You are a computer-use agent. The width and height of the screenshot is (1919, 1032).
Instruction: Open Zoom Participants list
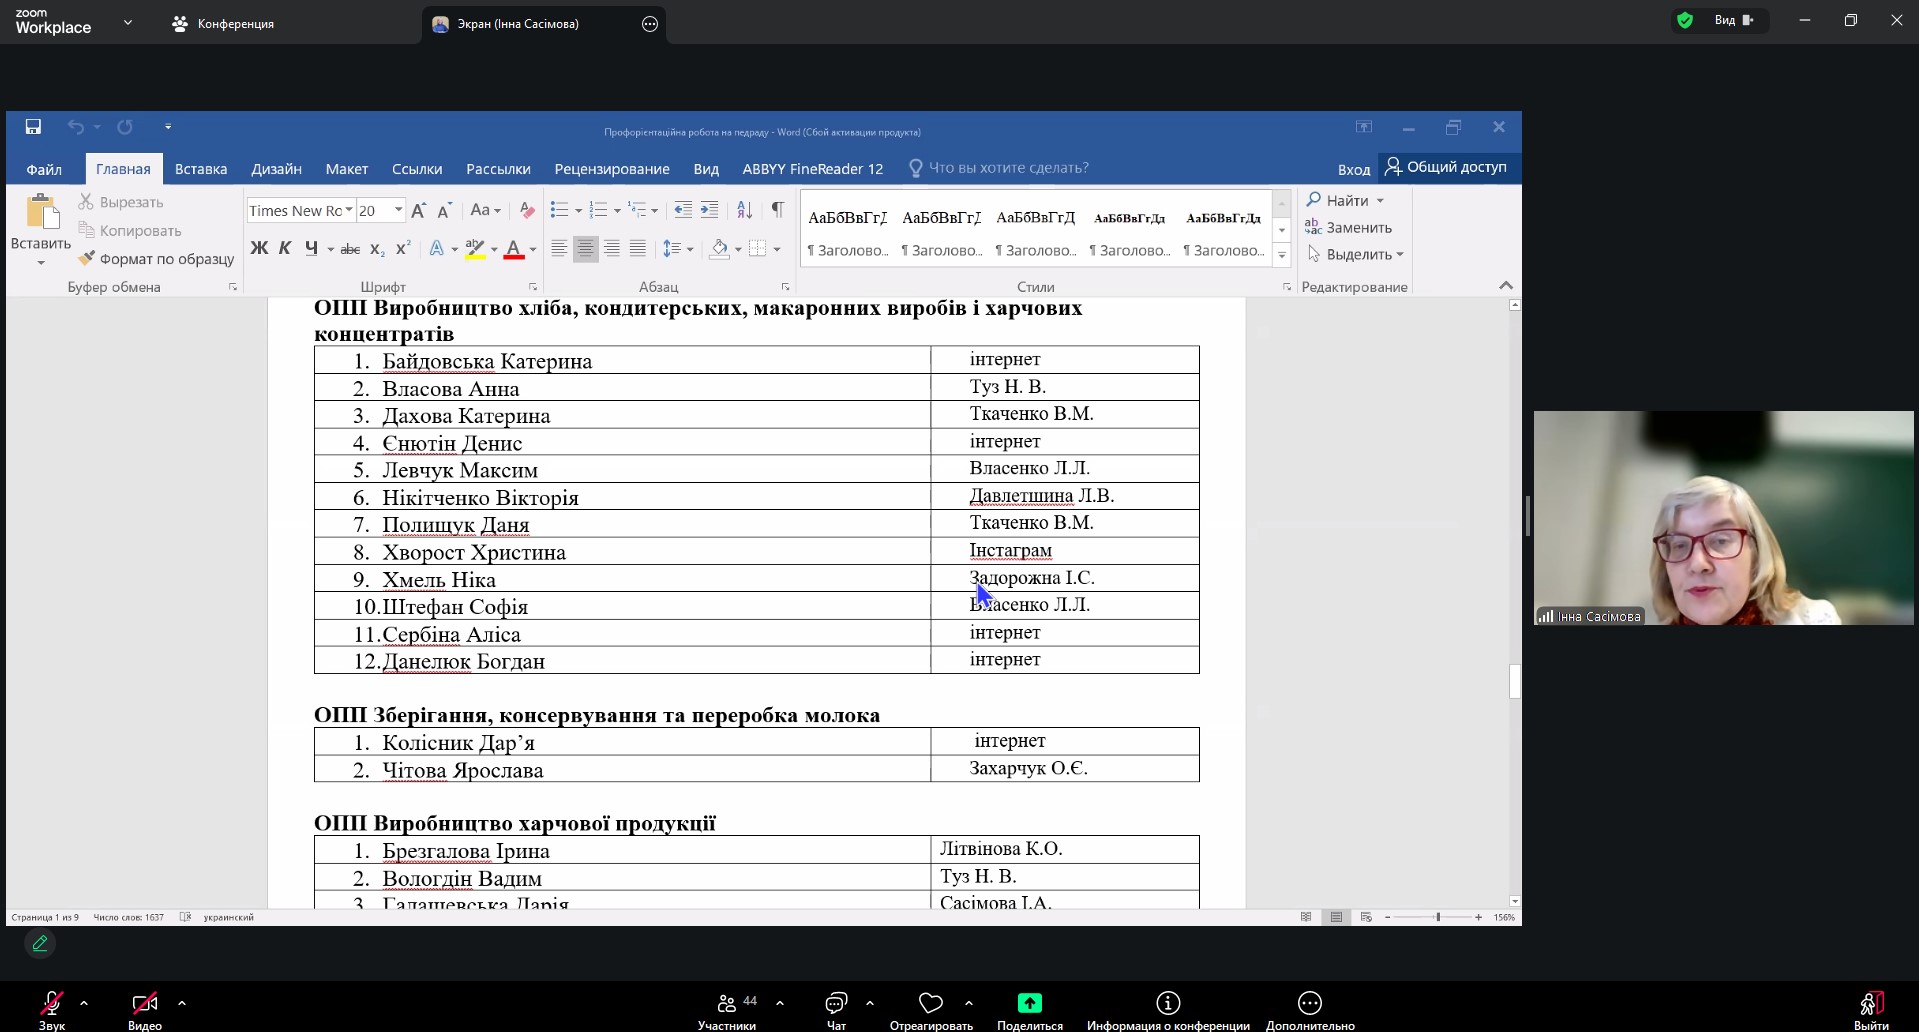(727, 1003)
